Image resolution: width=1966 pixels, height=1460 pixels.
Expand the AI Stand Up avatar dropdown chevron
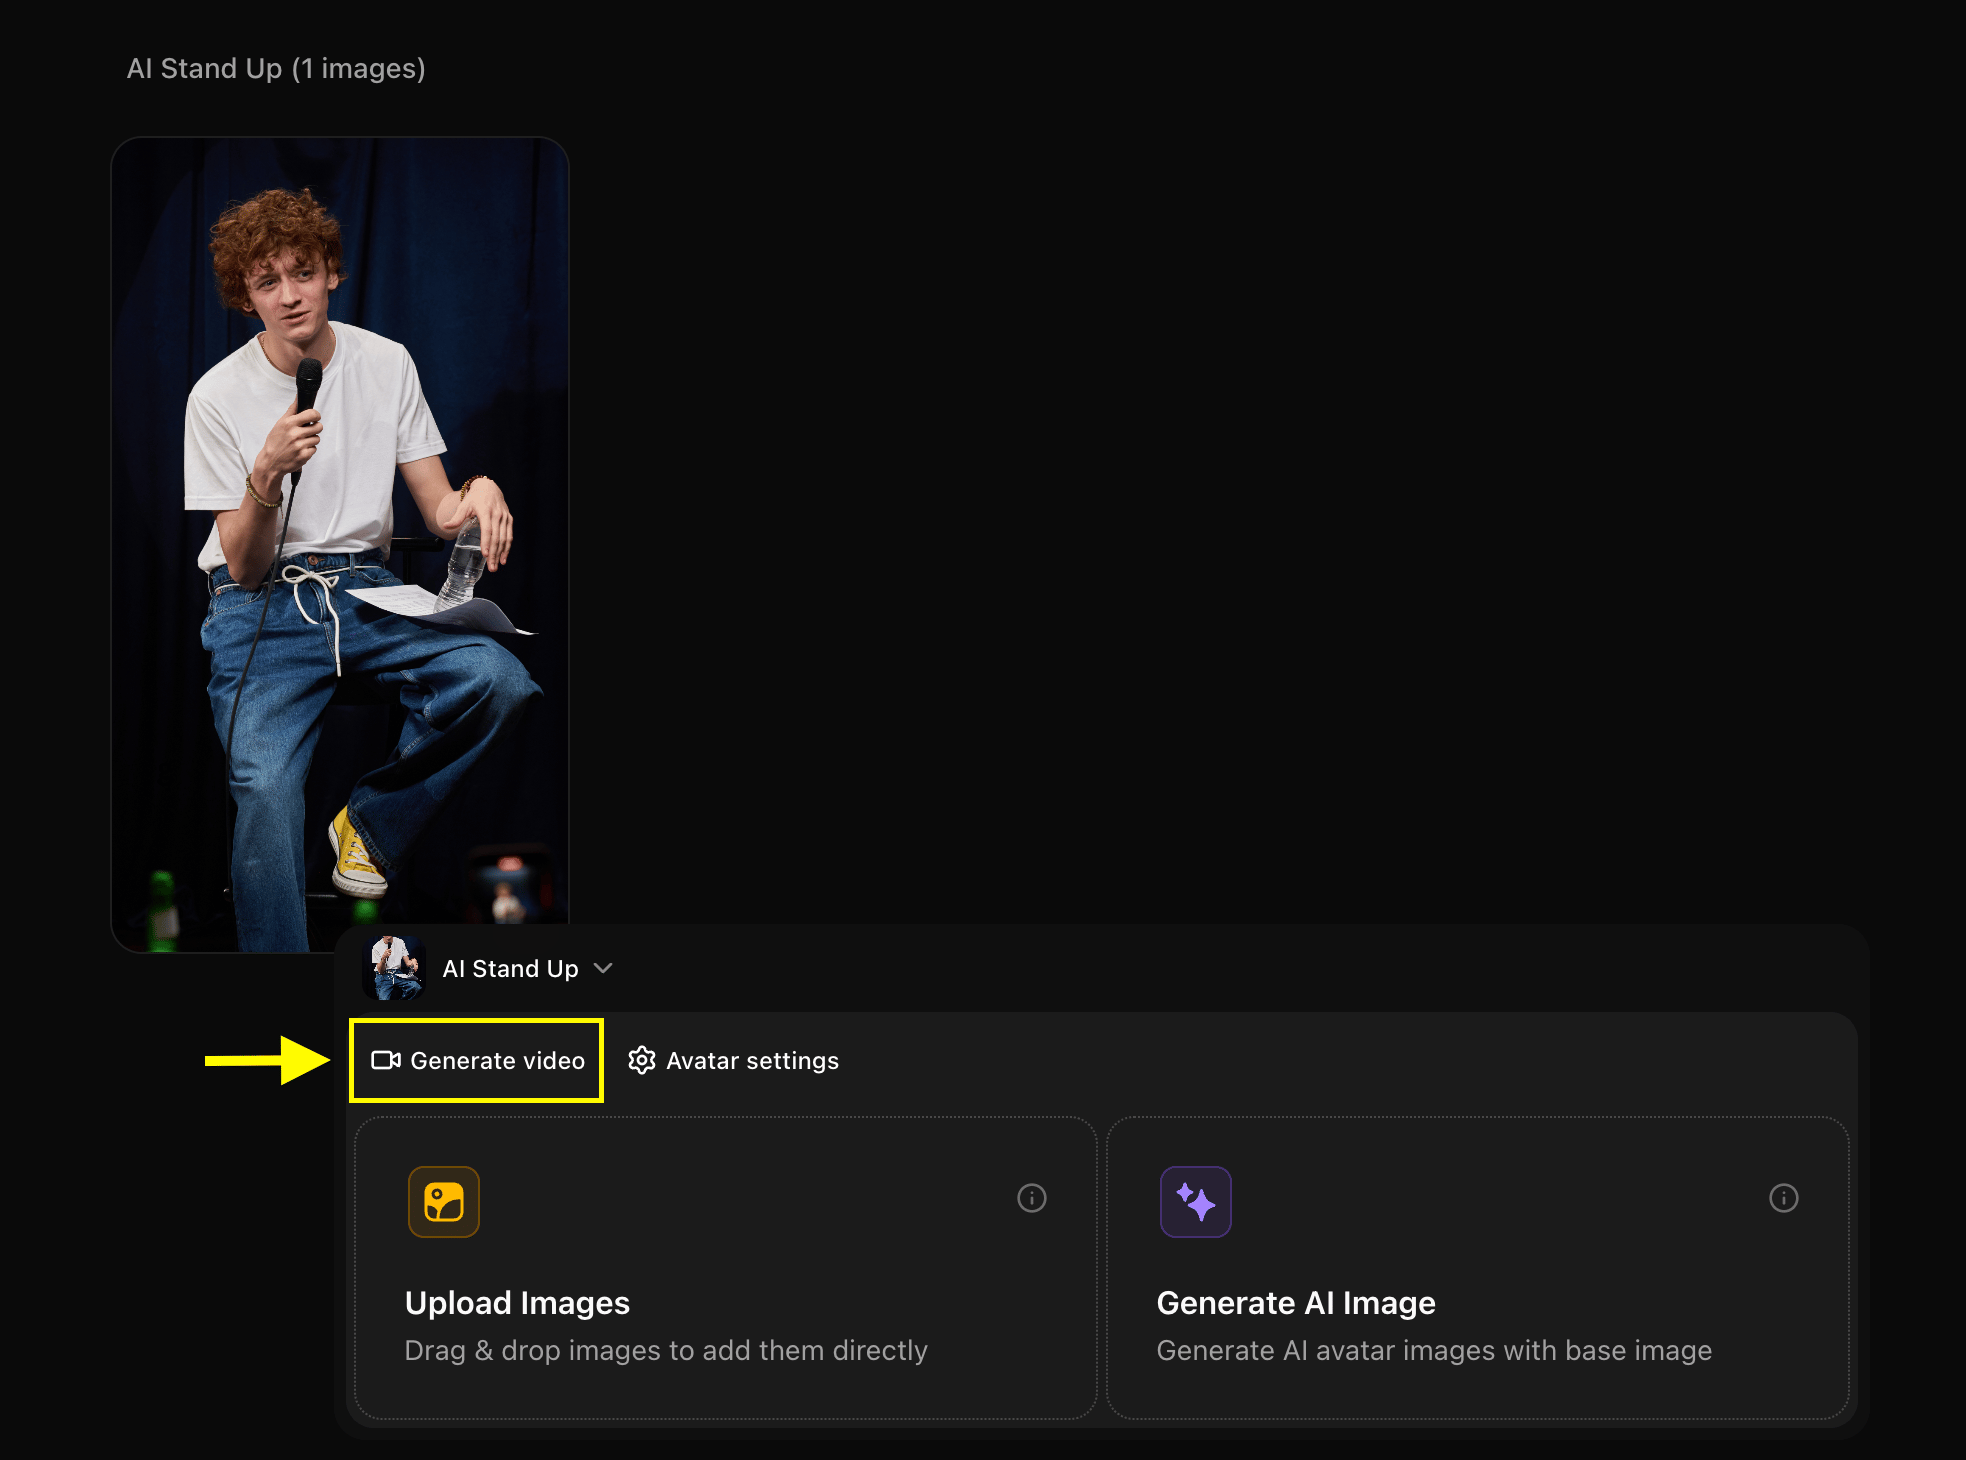click(x=603, y=968)
